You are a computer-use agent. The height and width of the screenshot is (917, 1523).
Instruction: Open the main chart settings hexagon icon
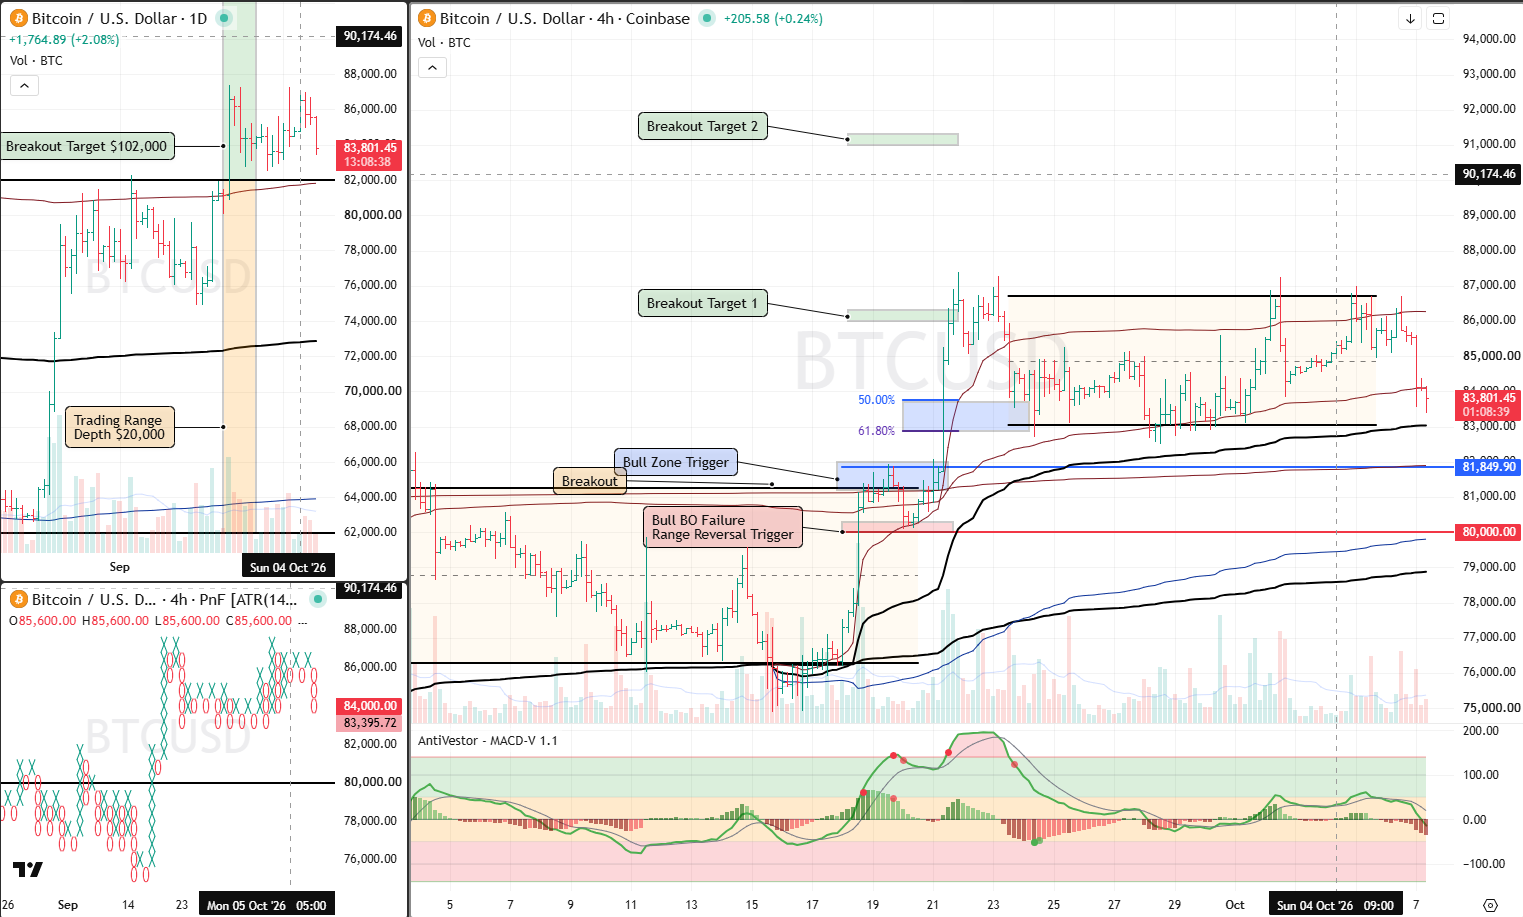pos(1490,905)
